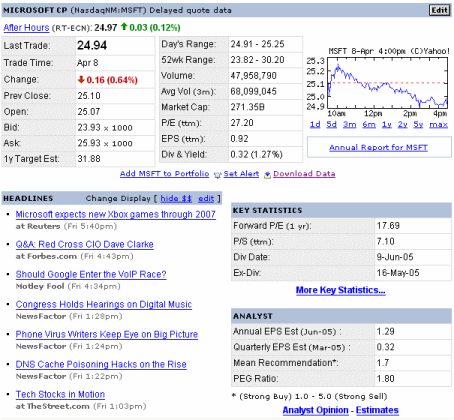Select EPS value 0.92
This screenshot has width=454, height=420.
coord(239,139)
